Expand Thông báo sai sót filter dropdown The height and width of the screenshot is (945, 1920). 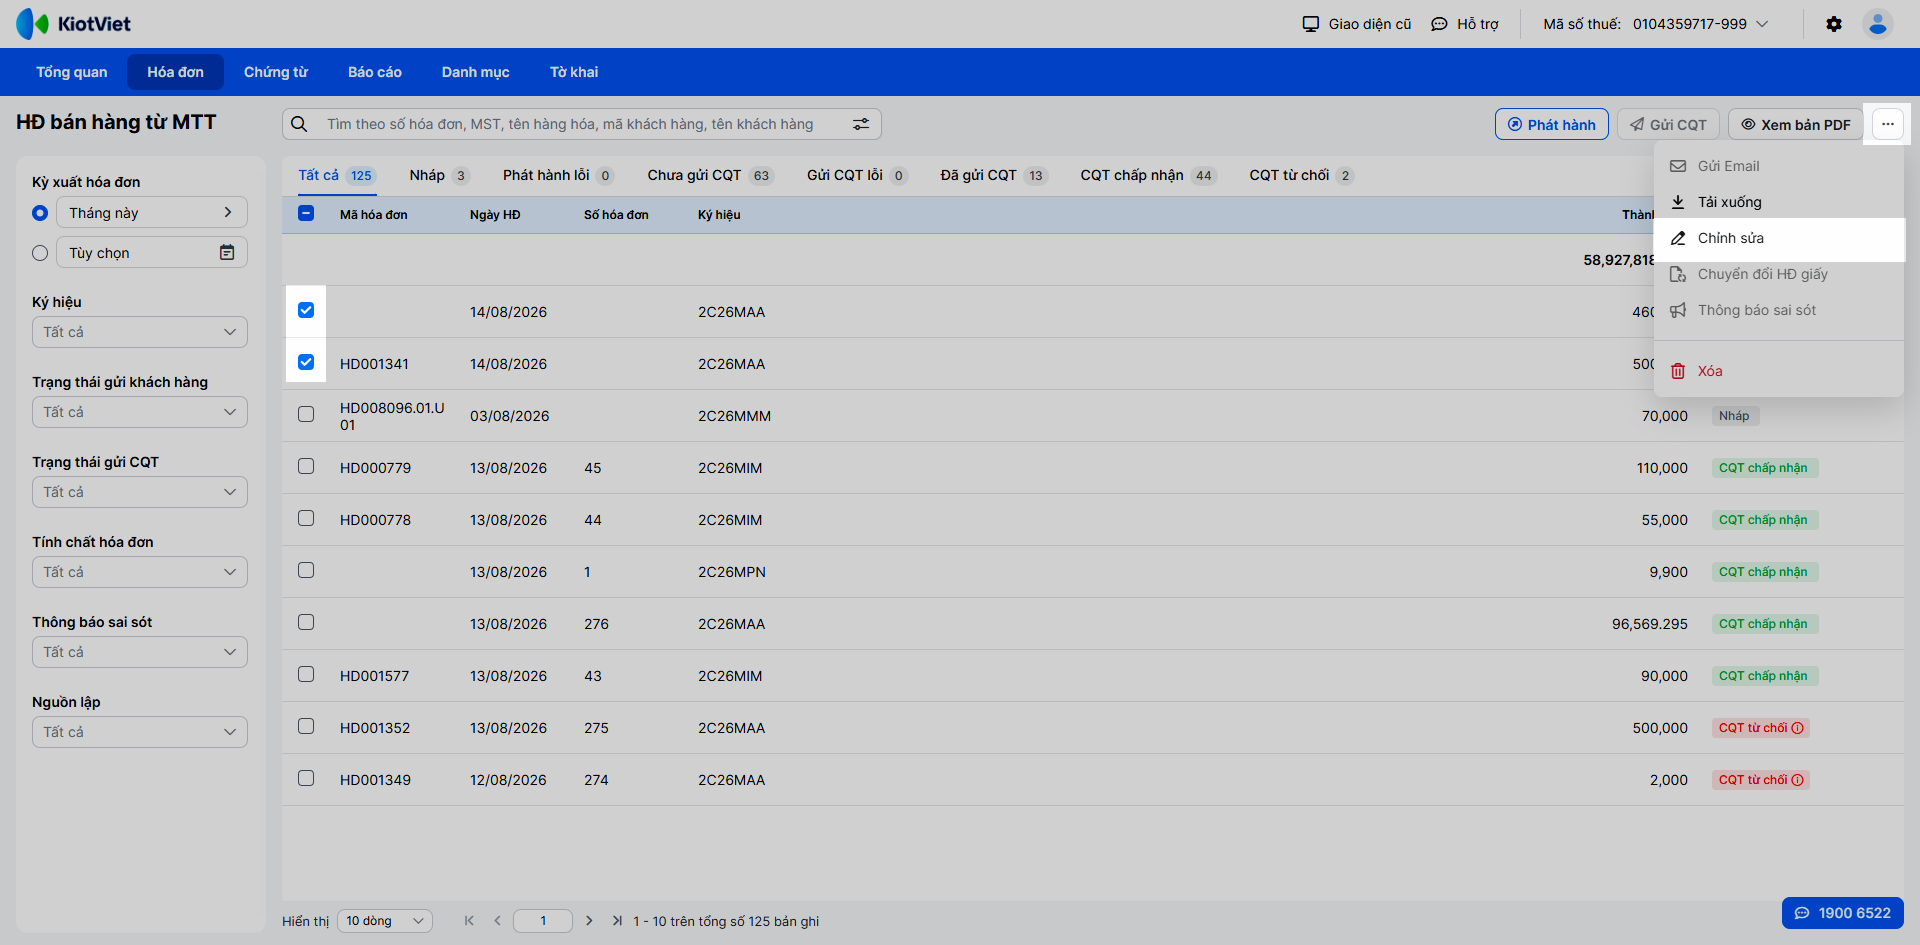(x=140, y=652)
